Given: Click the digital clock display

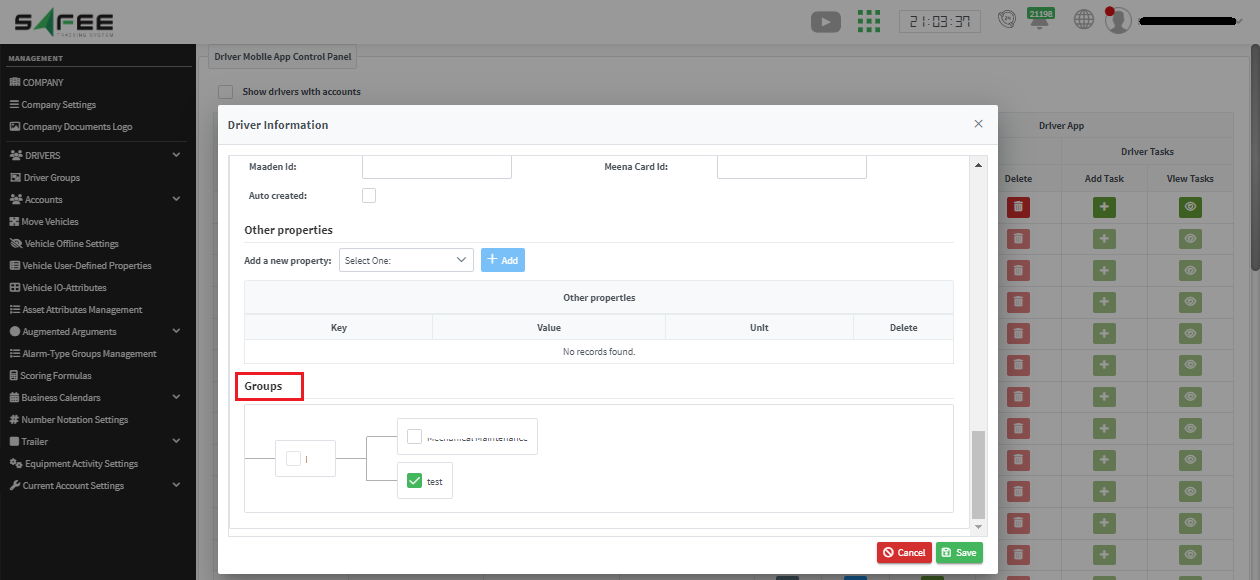Looking at the screenshot, I should tap(940, 21).
